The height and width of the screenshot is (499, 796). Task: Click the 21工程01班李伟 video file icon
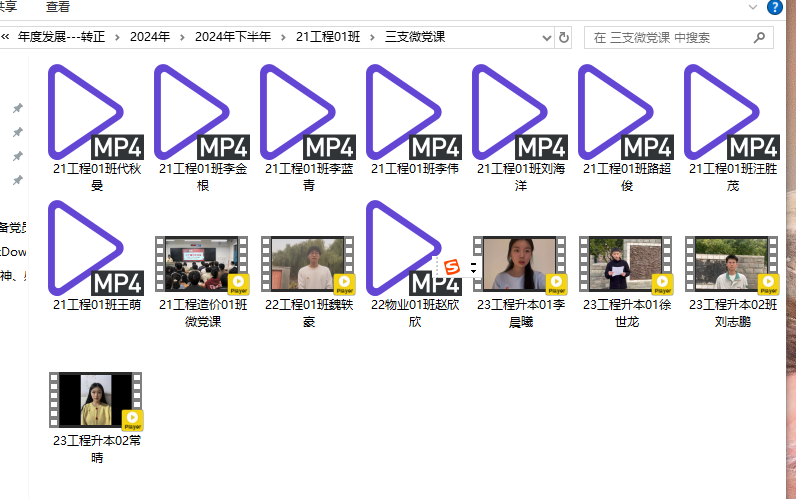coord(415,112)
